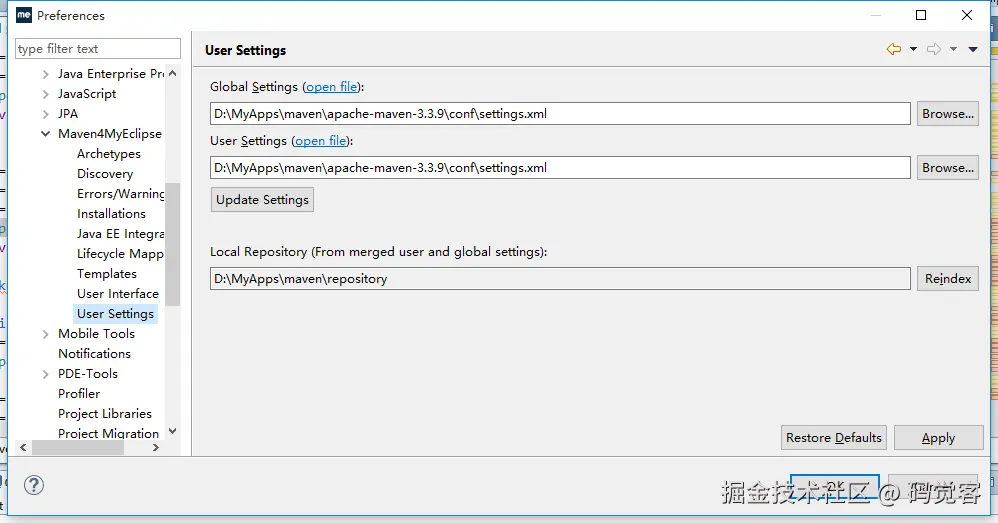Screen dimensions: 998x523
Task: Click the Global Settings open file link
Action: [x=332, y=87]
